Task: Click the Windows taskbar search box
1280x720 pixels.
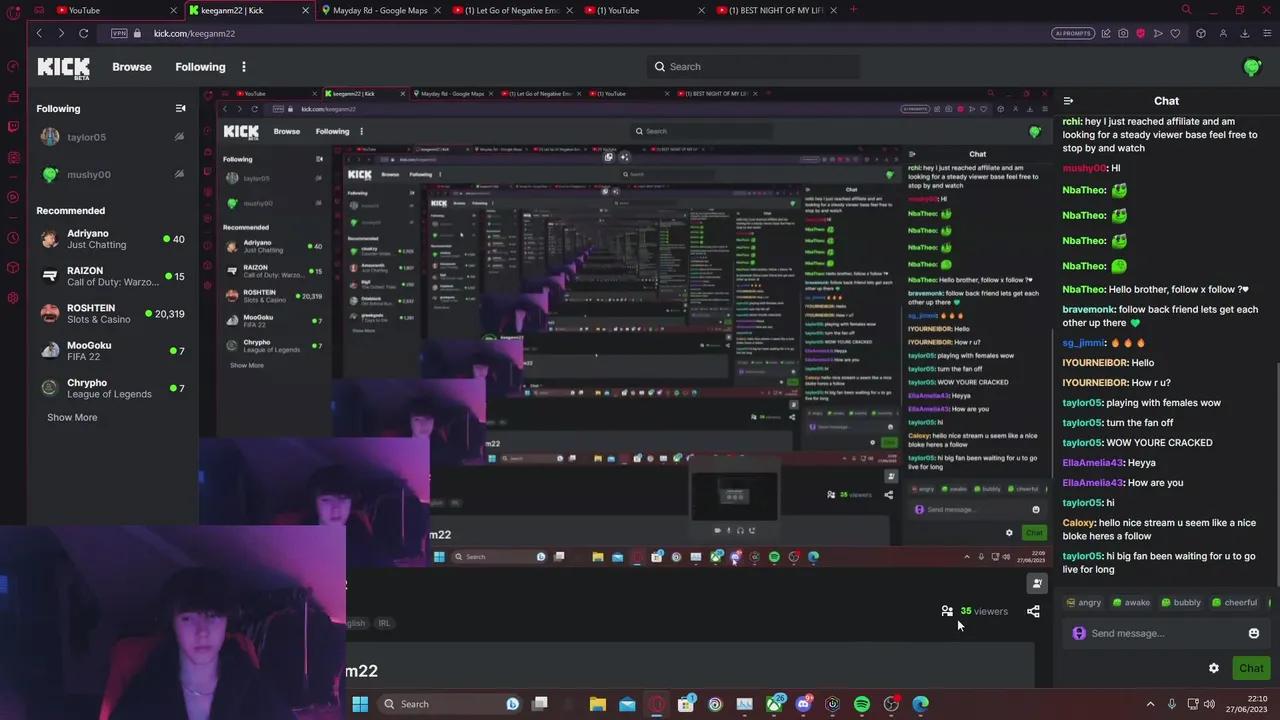Action: click(450, 704)
